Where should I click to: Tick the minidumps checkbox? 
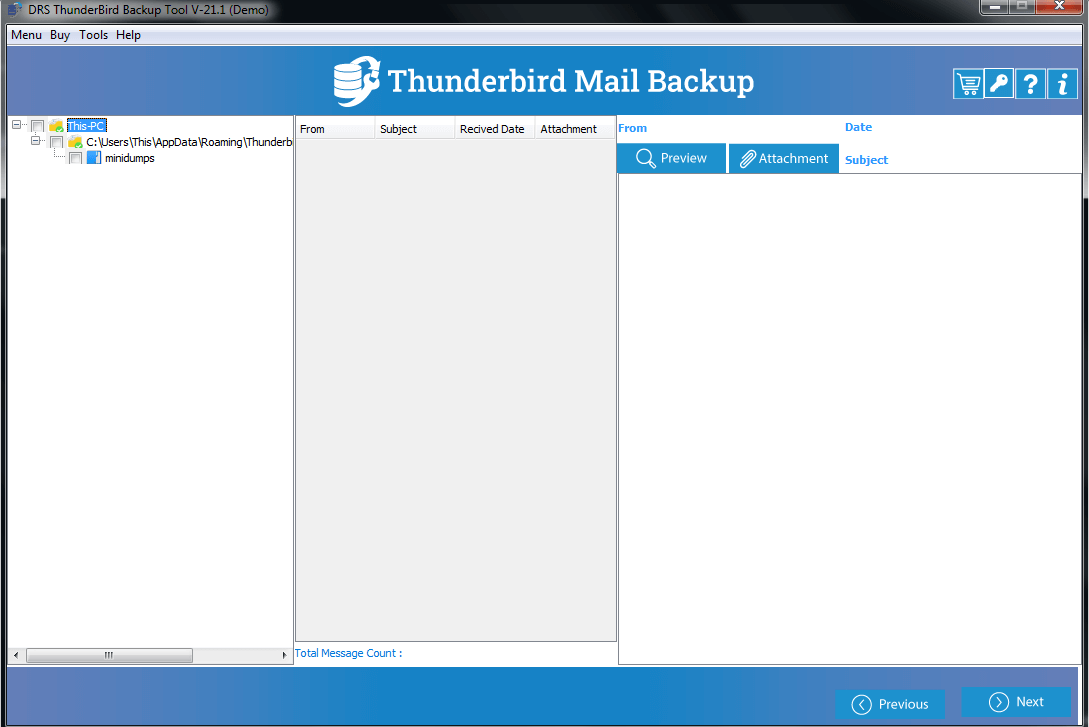click(x=76, y=158)
